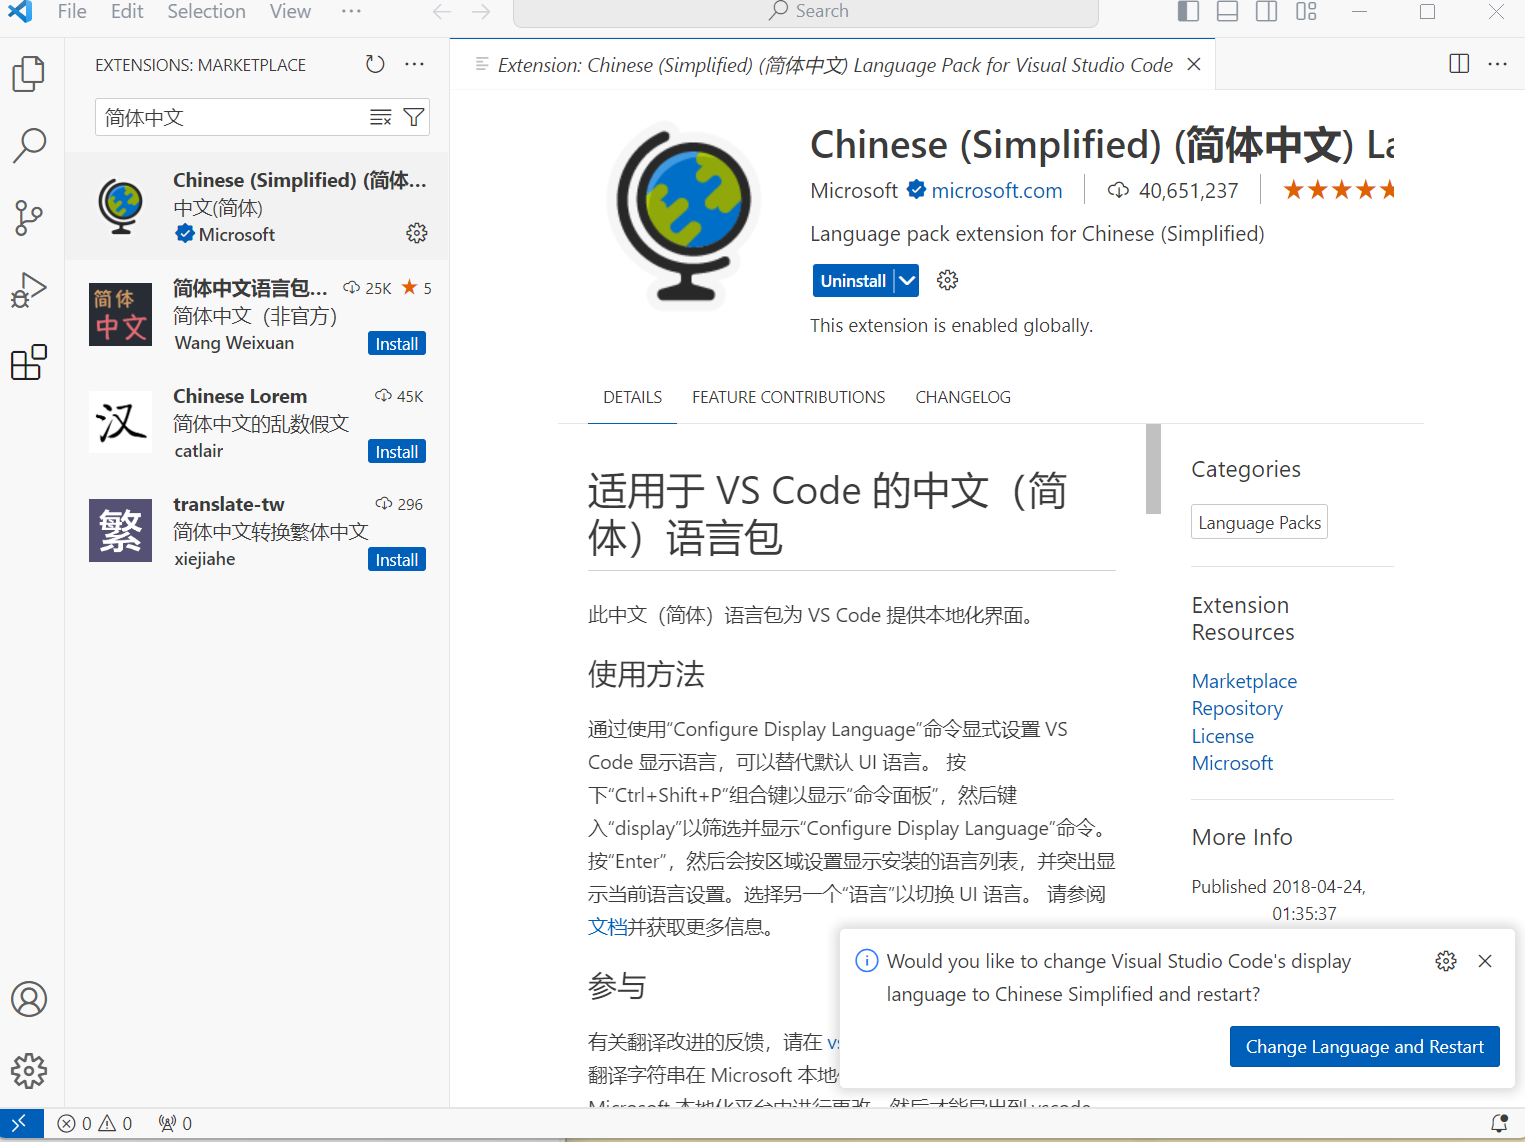Open the title bar overflow menu ellipsis

[x=351, y=11]
